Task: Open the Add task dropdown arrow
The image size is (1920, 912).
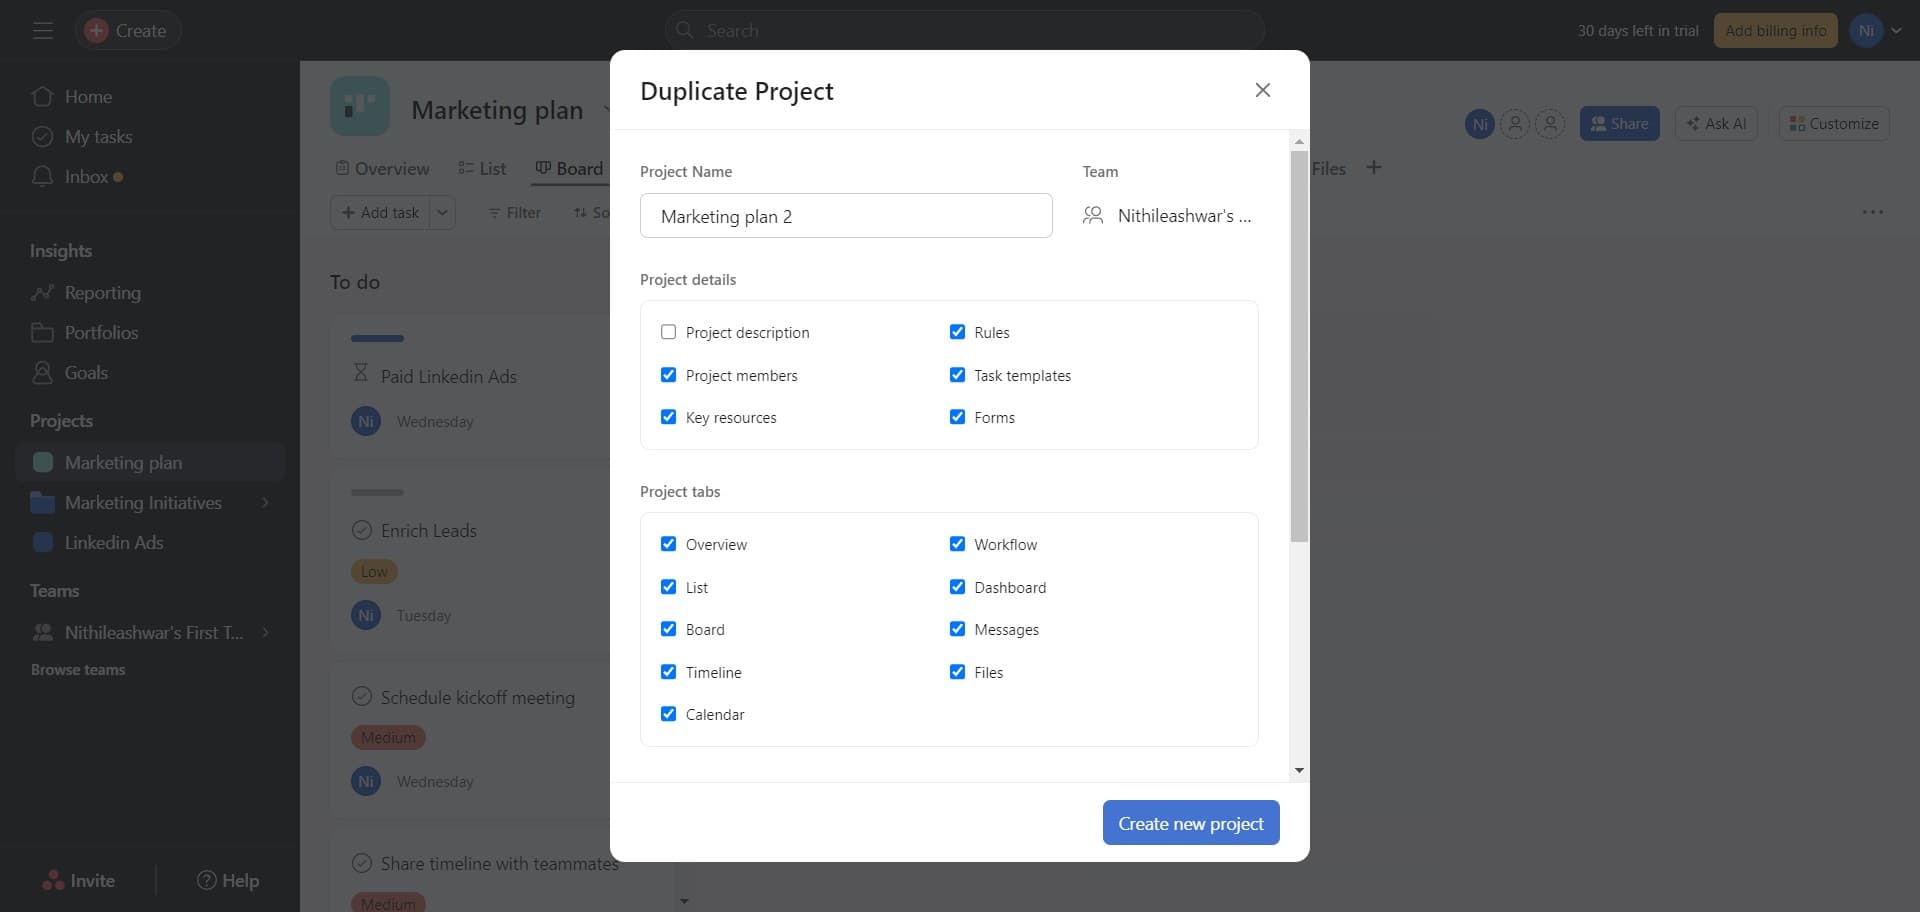Action: (442, 212)
